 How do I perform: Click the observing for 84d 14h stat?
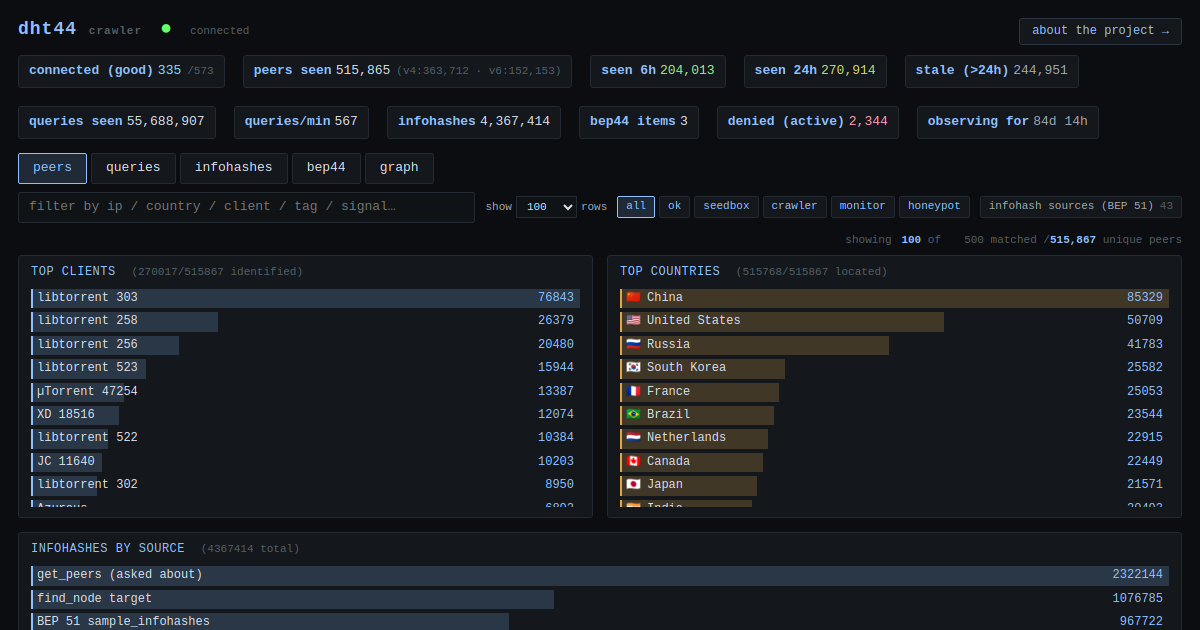click(1008, 122)
